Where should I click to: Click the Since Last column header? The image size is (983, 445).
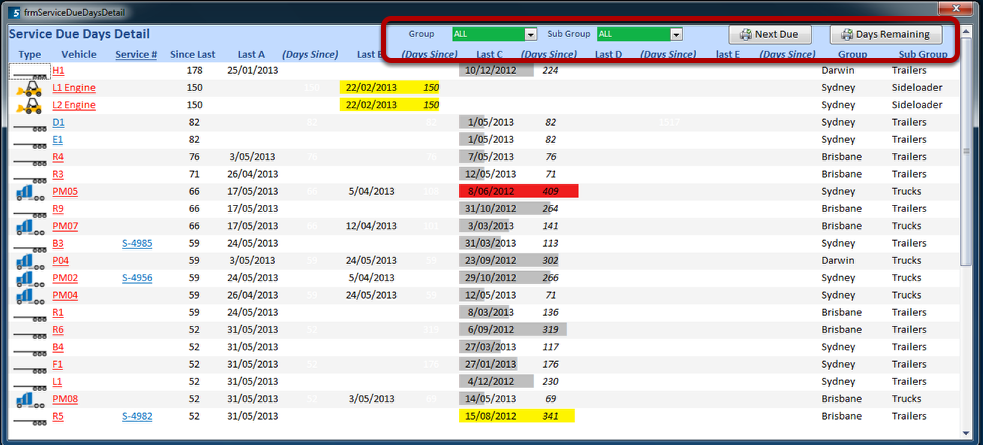tap(192, 55)
